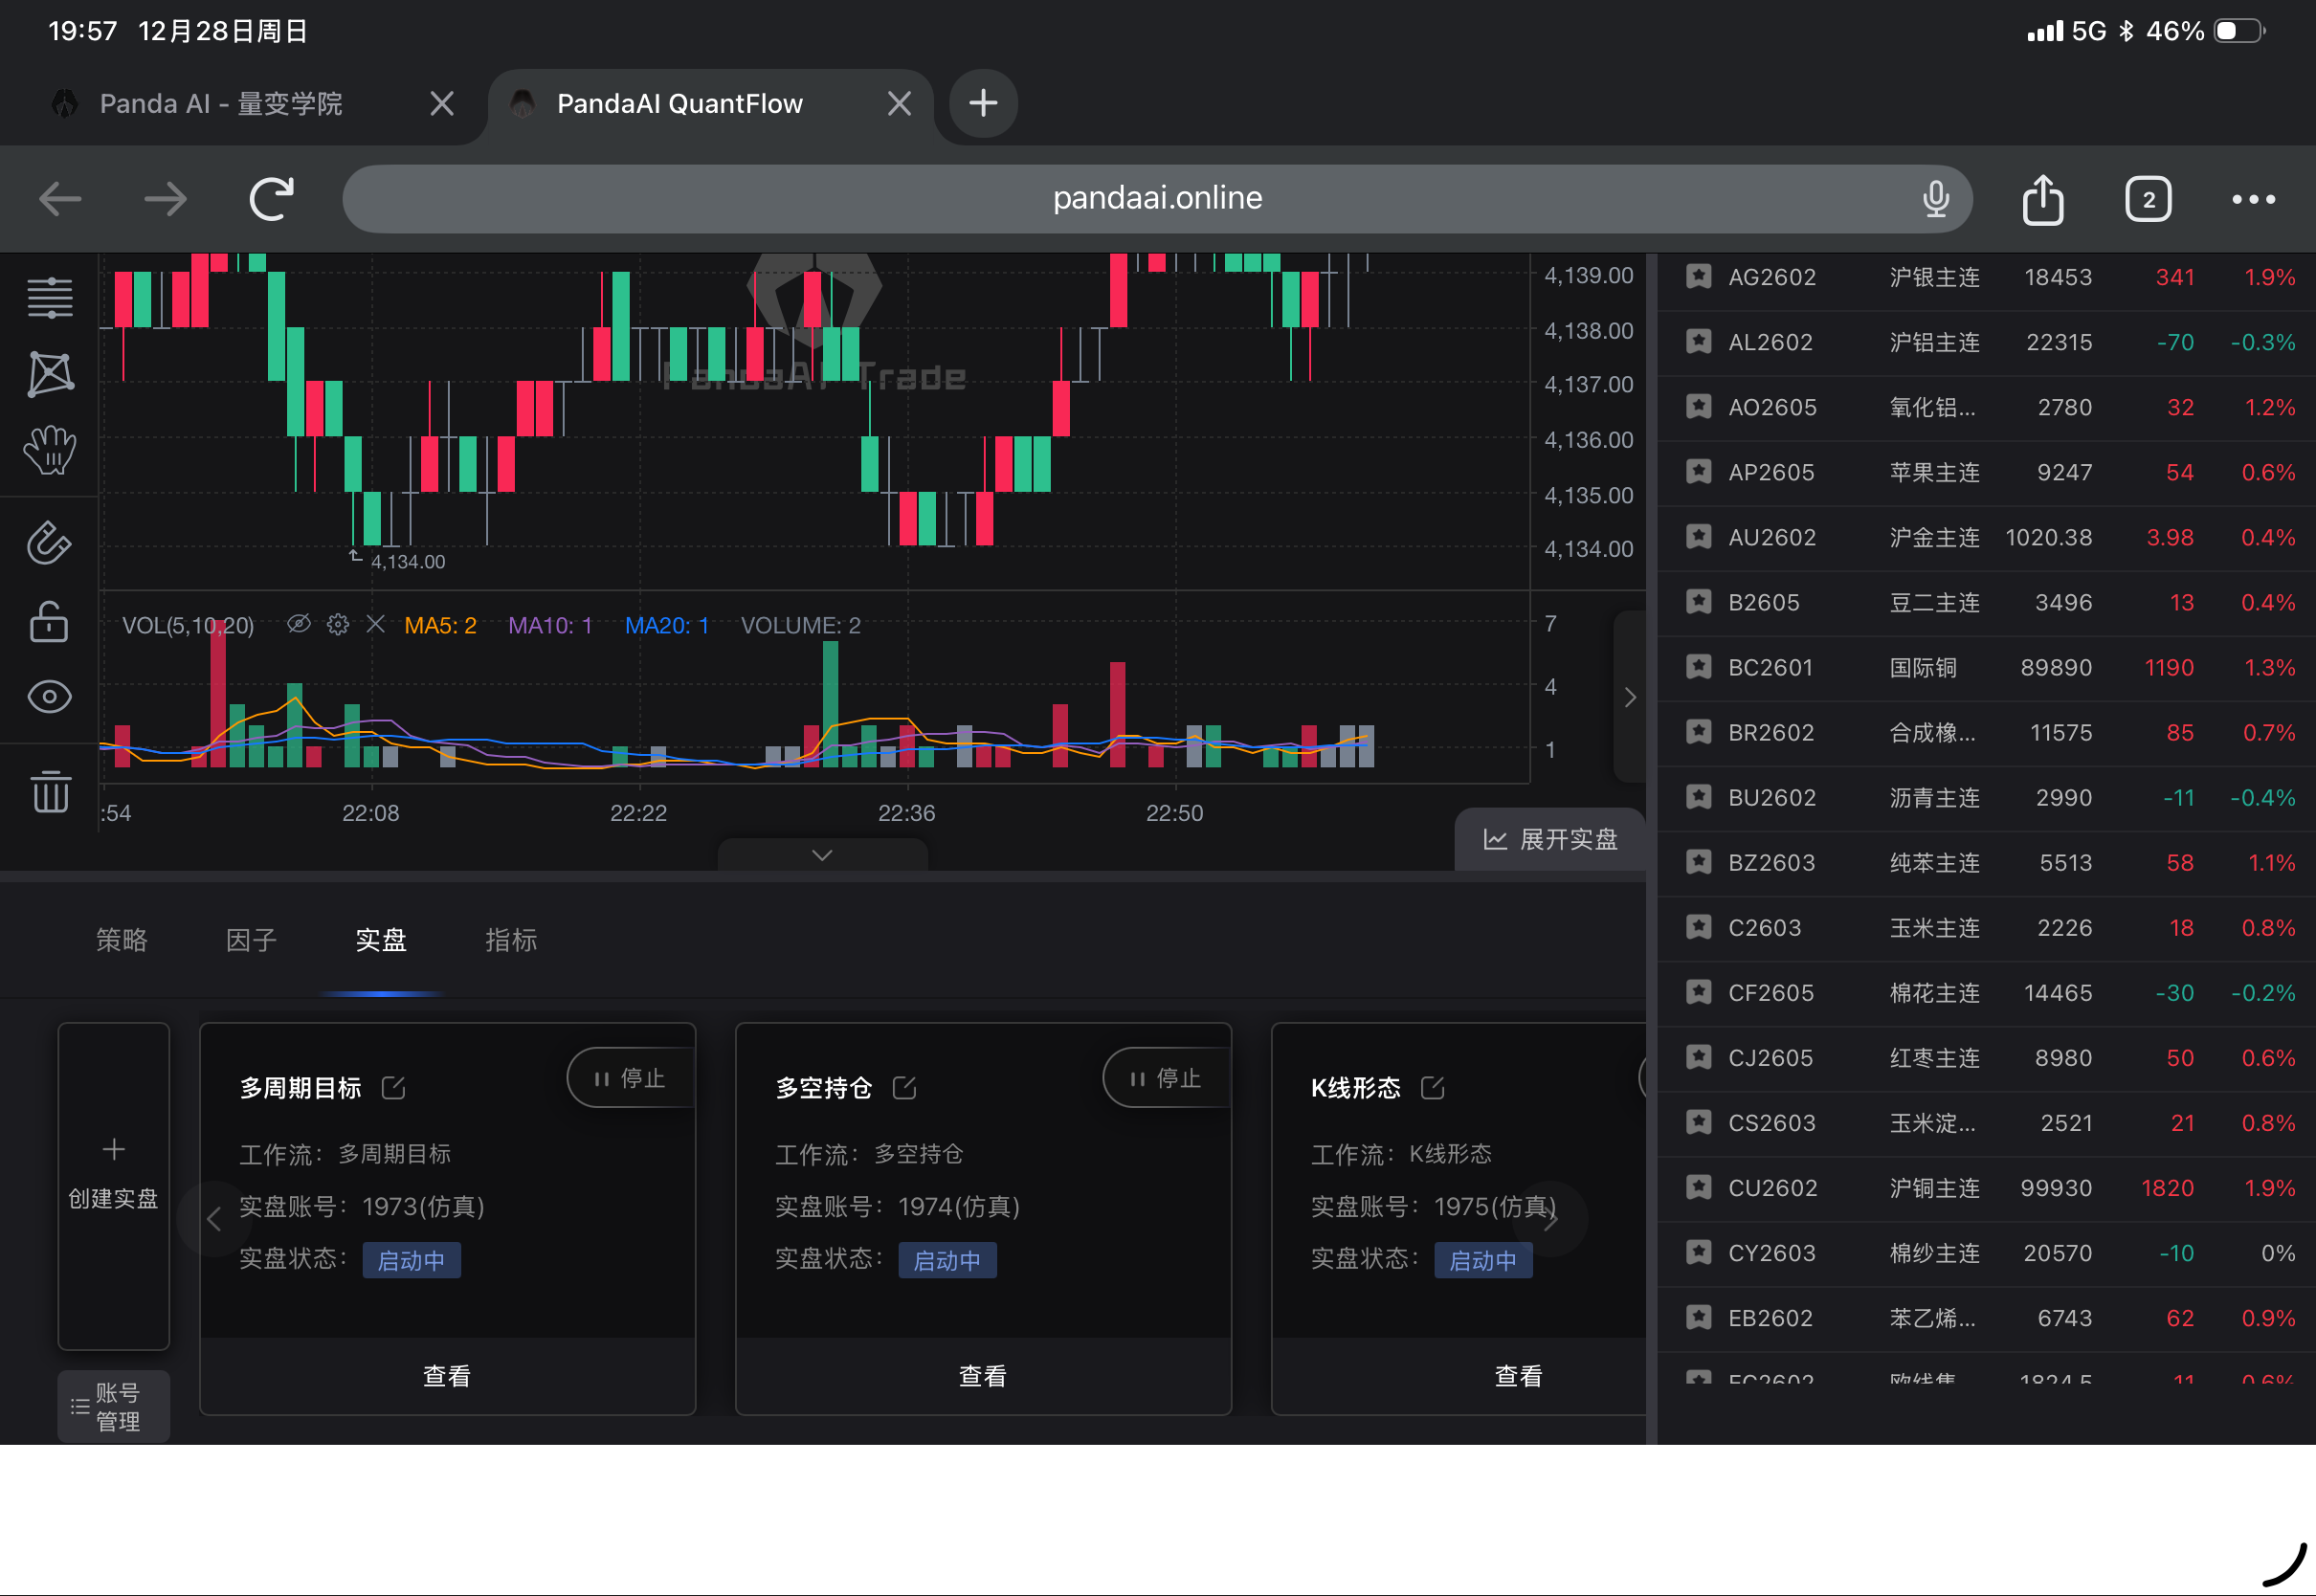The width and height of the screenshot is (2316, 1596).
Task: View details of K线形态 card
Action: [x=1519, y=1376]
